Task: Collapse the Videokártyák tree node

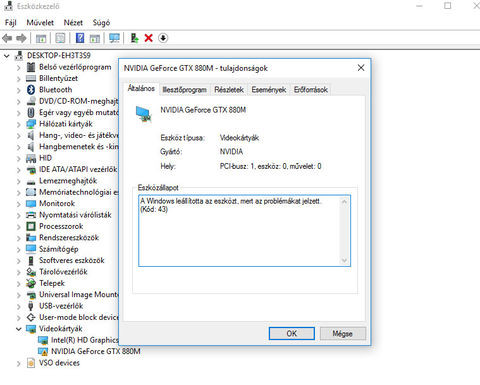Action: 19,329
